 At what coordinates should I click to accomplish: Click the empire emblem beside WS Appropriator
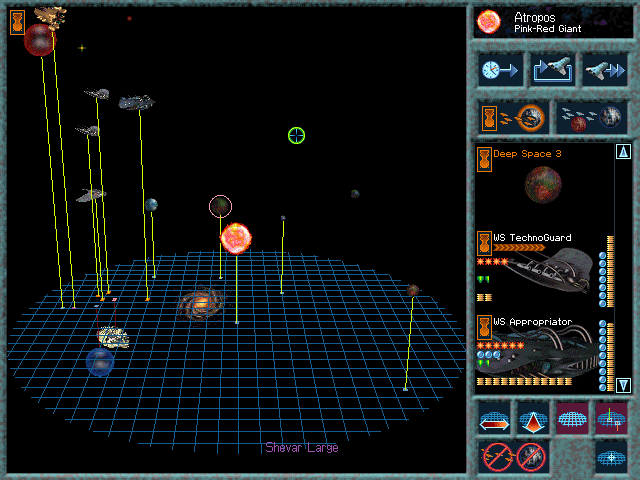(484, 328)
